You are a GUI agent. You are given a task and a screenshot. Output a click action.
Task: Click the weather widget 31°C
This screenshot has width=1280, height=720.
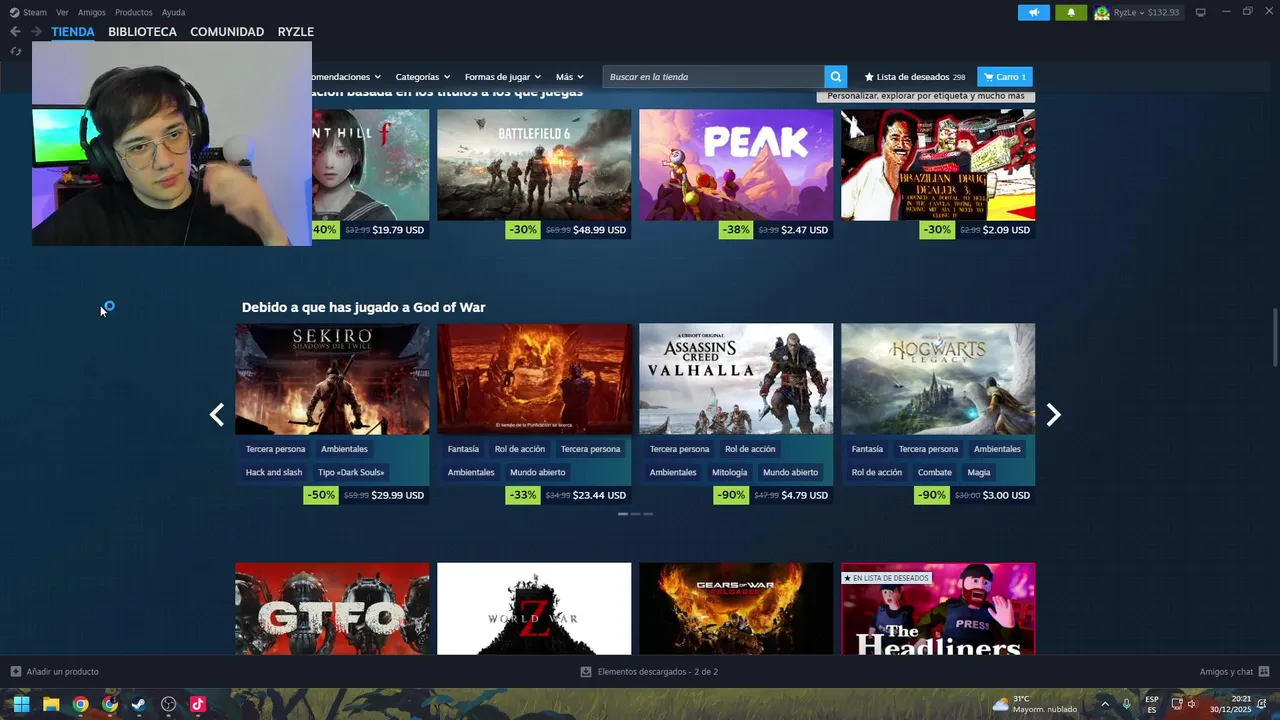(x=1034, y=704)
